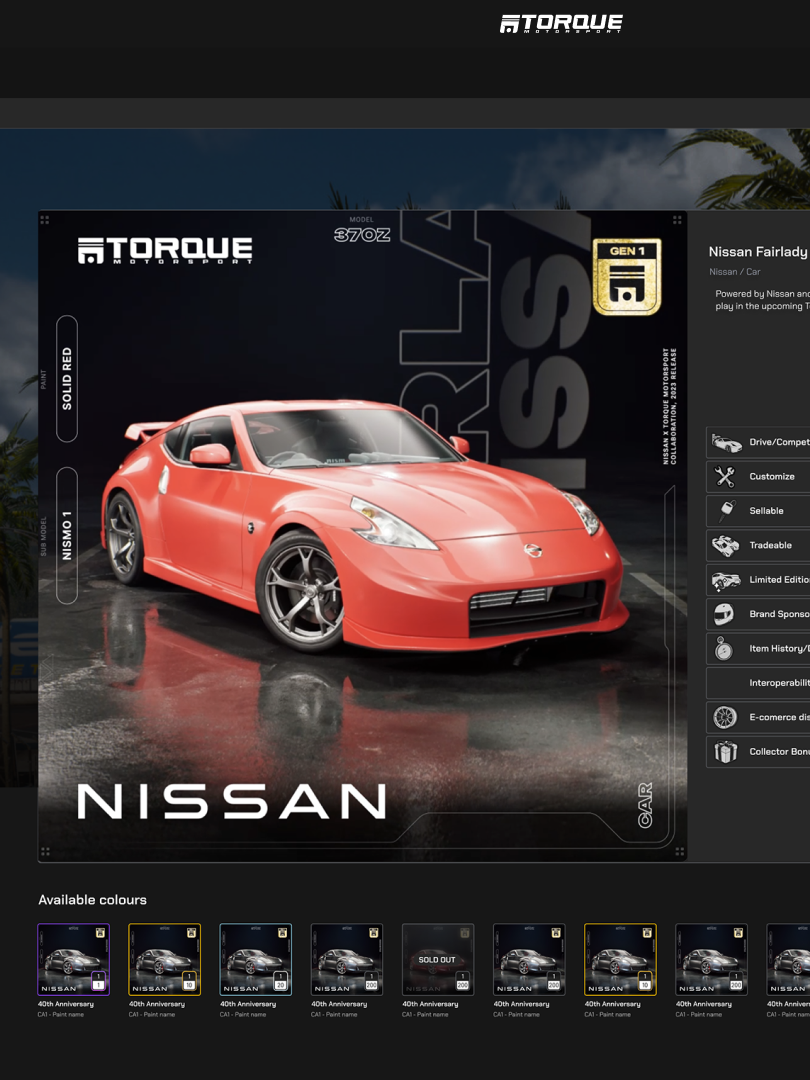Click the 'Nissan / Car' breadcrumb text

tap(735, 271)
